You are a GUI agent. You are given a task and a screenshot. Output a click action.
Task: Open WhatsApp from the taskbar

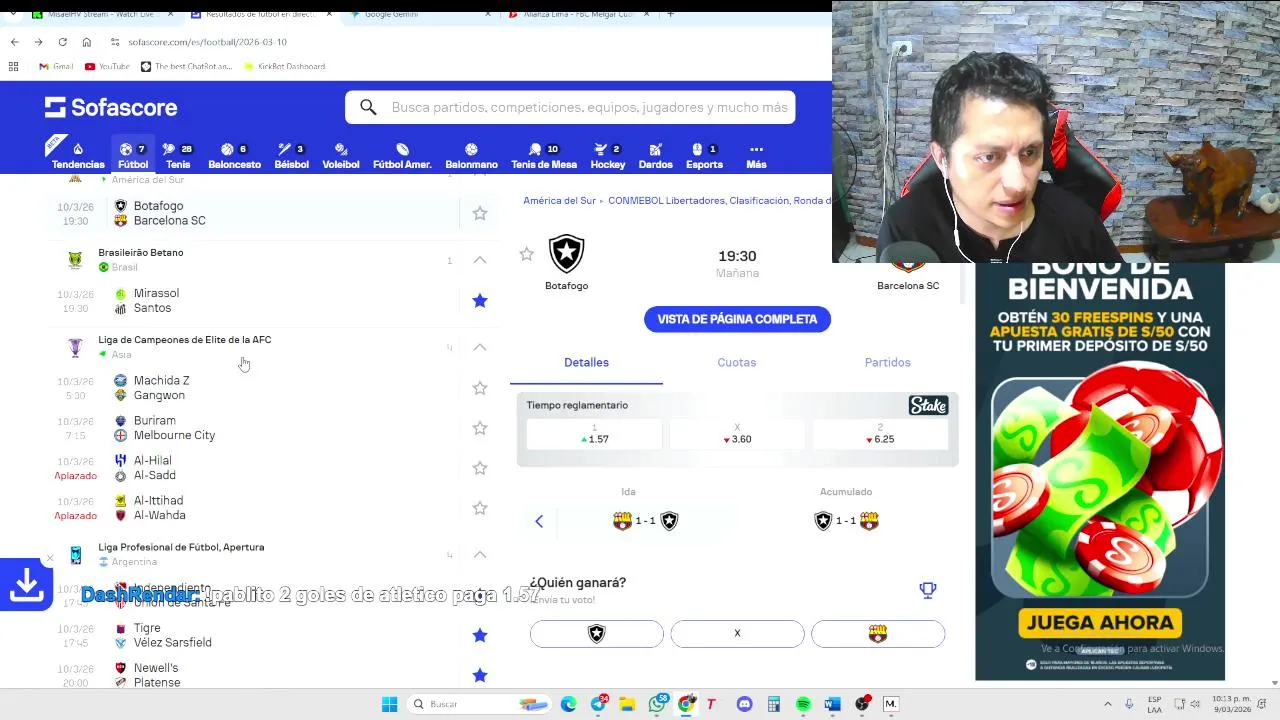coord(657,704)
